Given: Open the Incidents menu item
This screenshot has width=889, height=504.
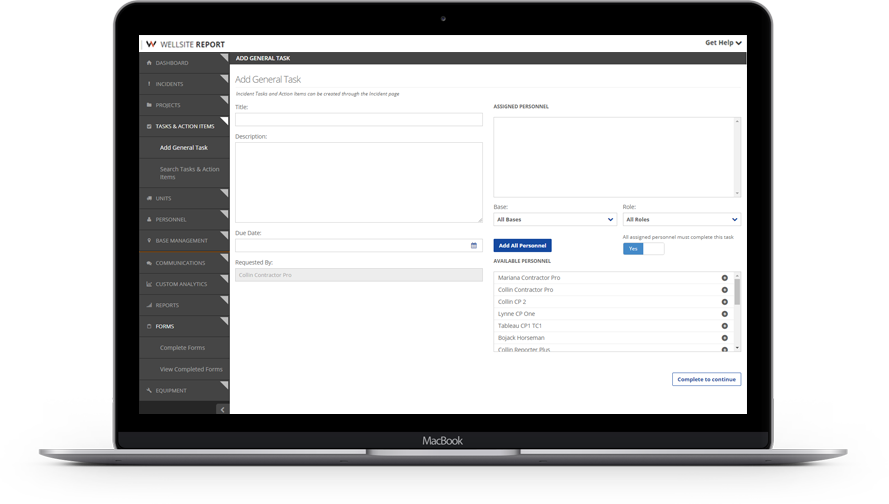Looking at the screenshot, I should [x=184, y=84].
